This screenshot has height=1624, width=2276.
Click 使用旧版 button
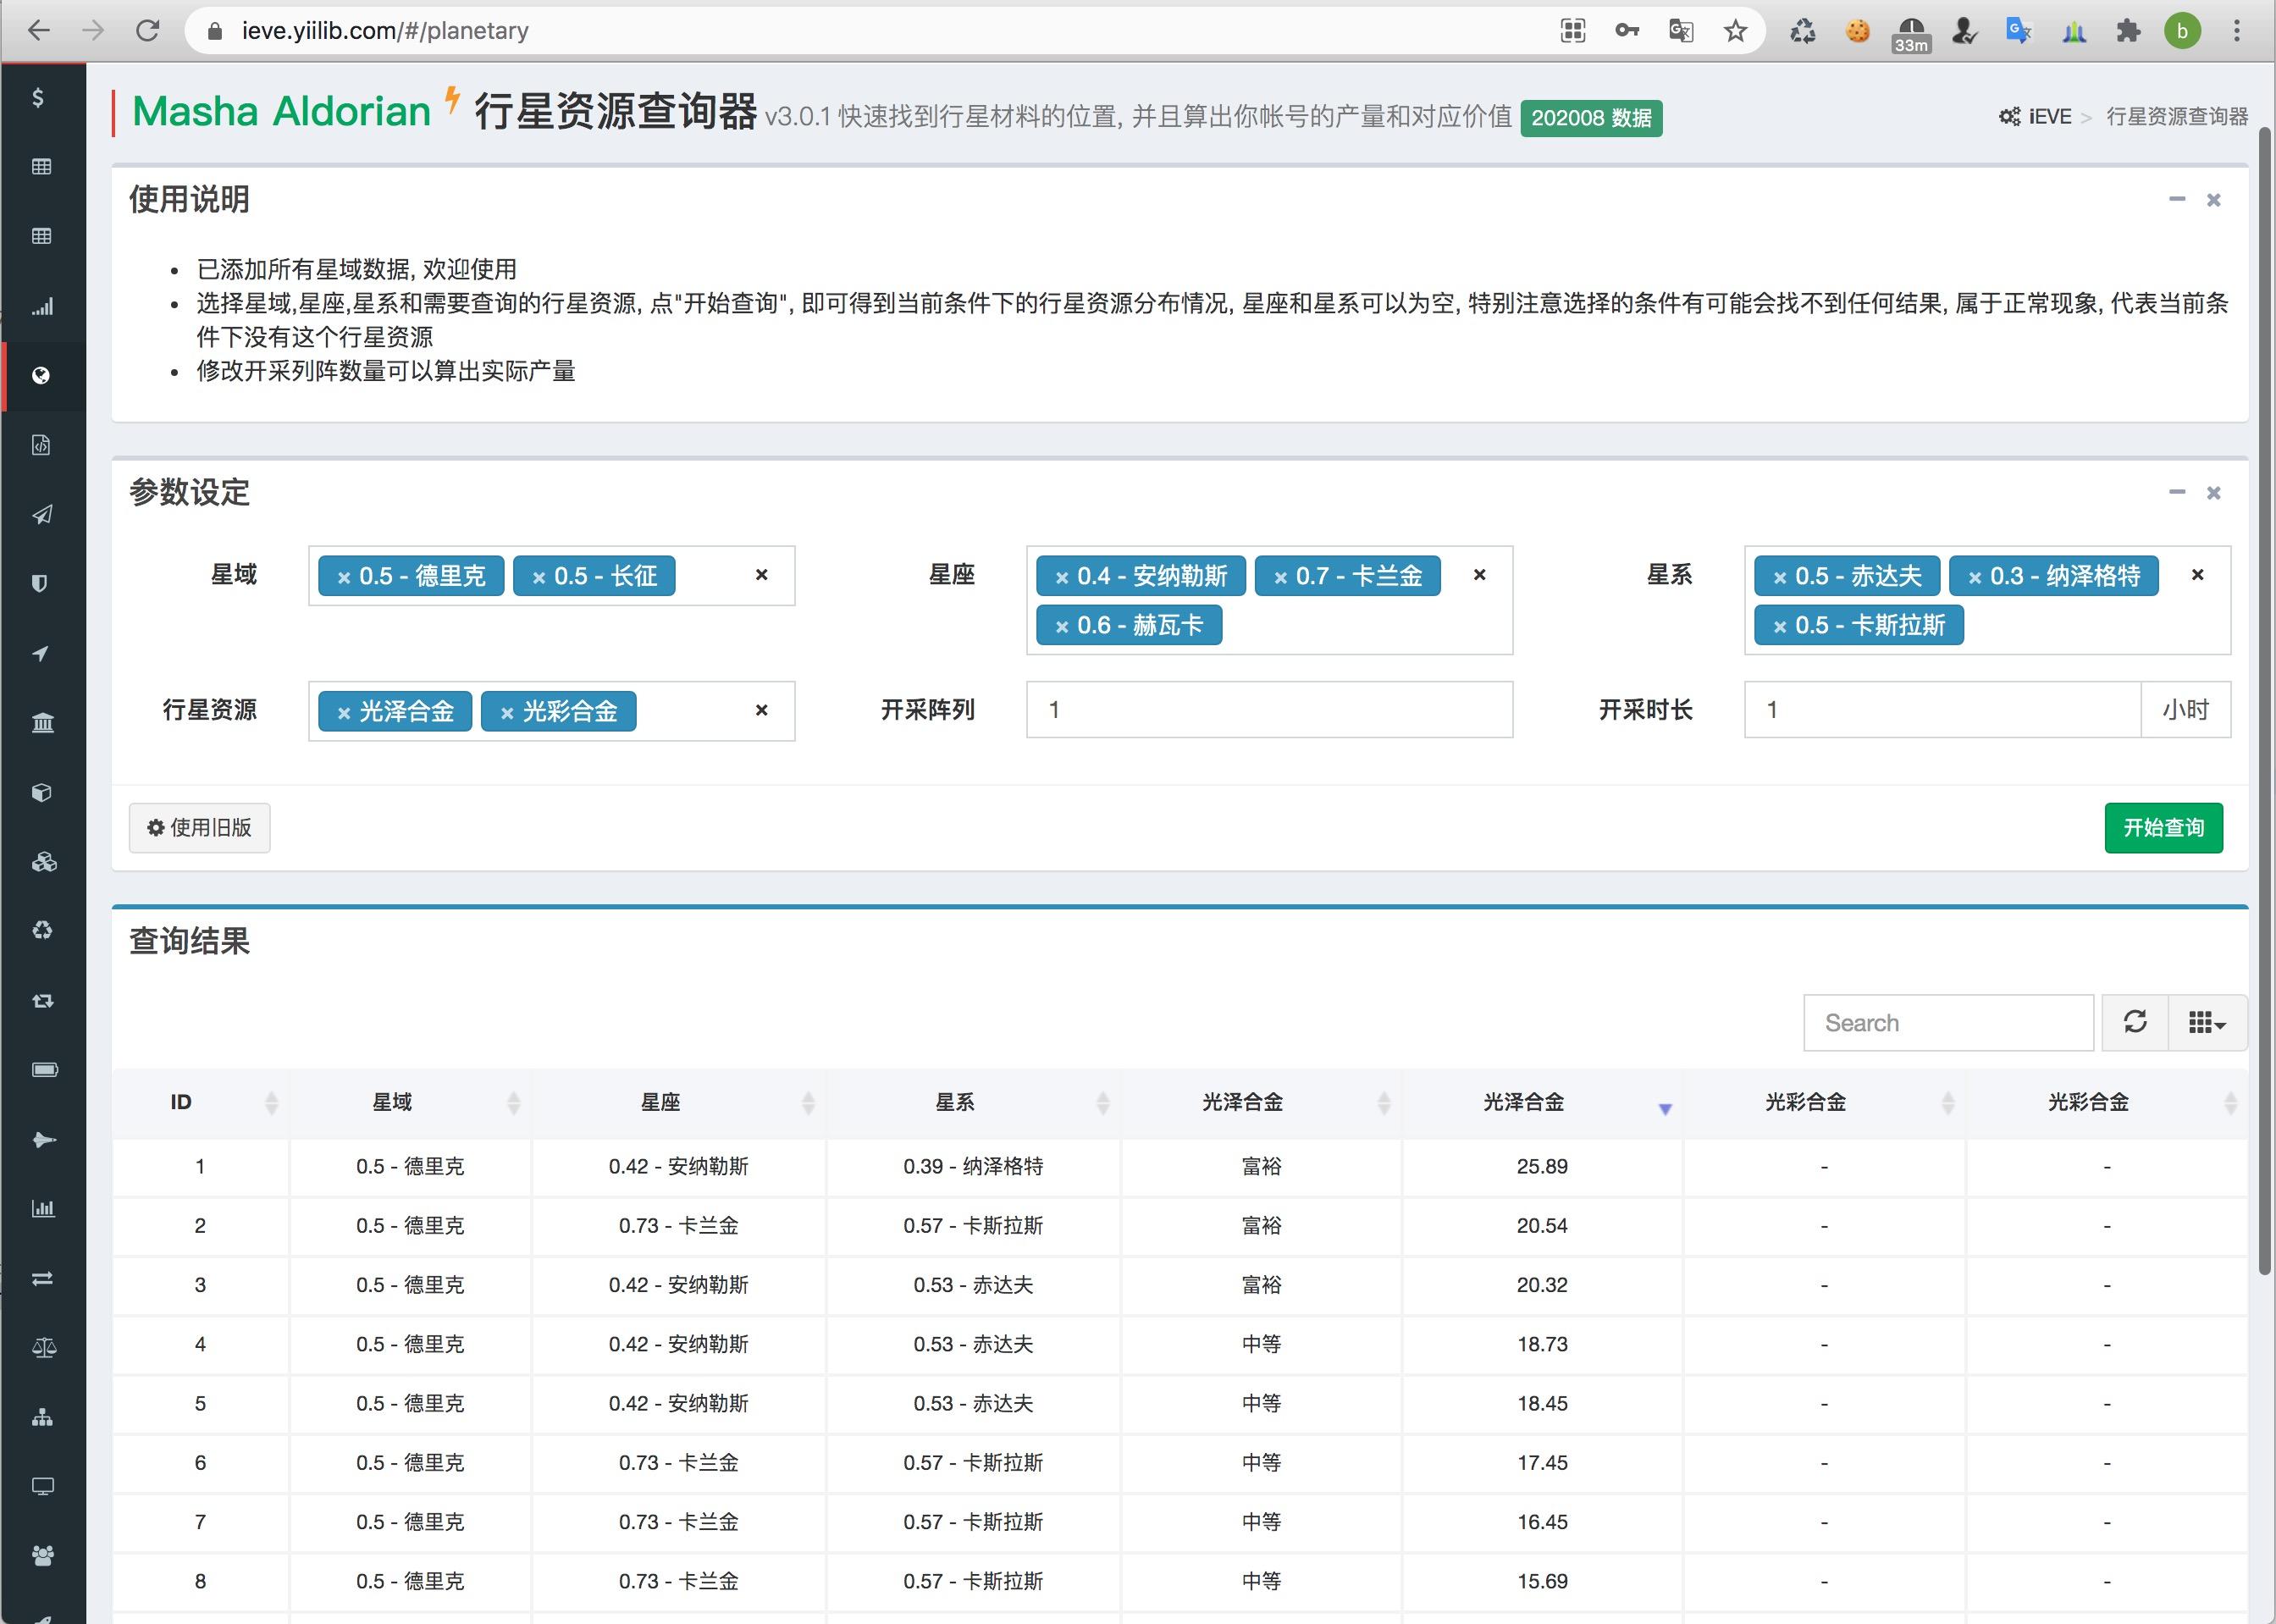pos(199,828)
